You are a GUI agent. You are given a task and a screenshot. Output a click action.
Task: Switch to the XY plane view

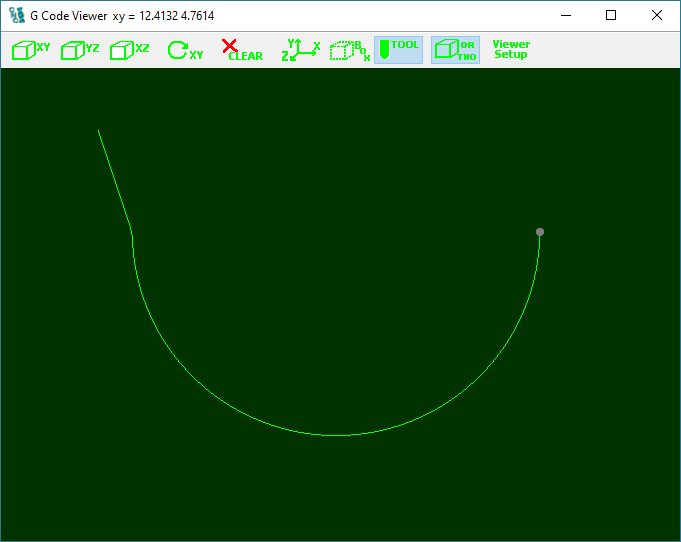point(30,50)
